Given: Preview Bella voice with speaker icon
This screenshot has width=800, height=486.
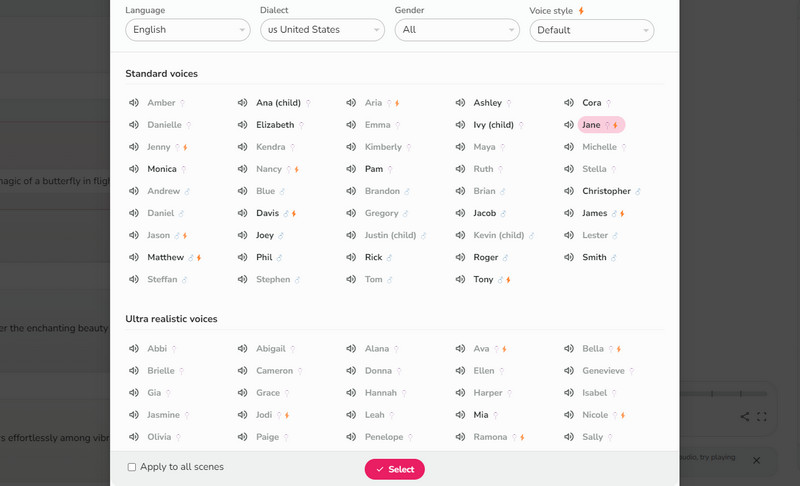Looking at the screenshot, I should 569,349.
